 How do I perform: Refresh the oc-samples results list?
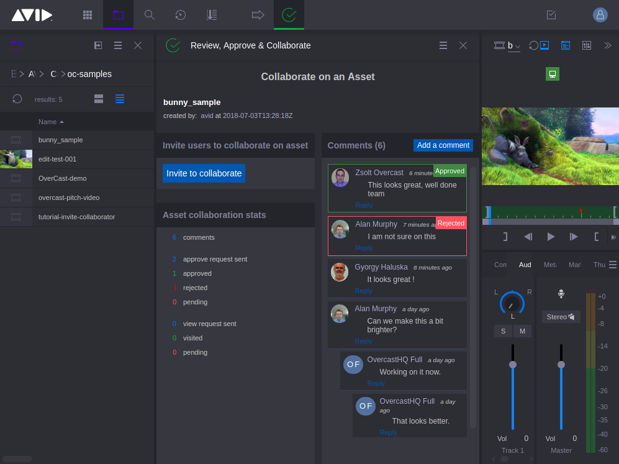[17, 99]
